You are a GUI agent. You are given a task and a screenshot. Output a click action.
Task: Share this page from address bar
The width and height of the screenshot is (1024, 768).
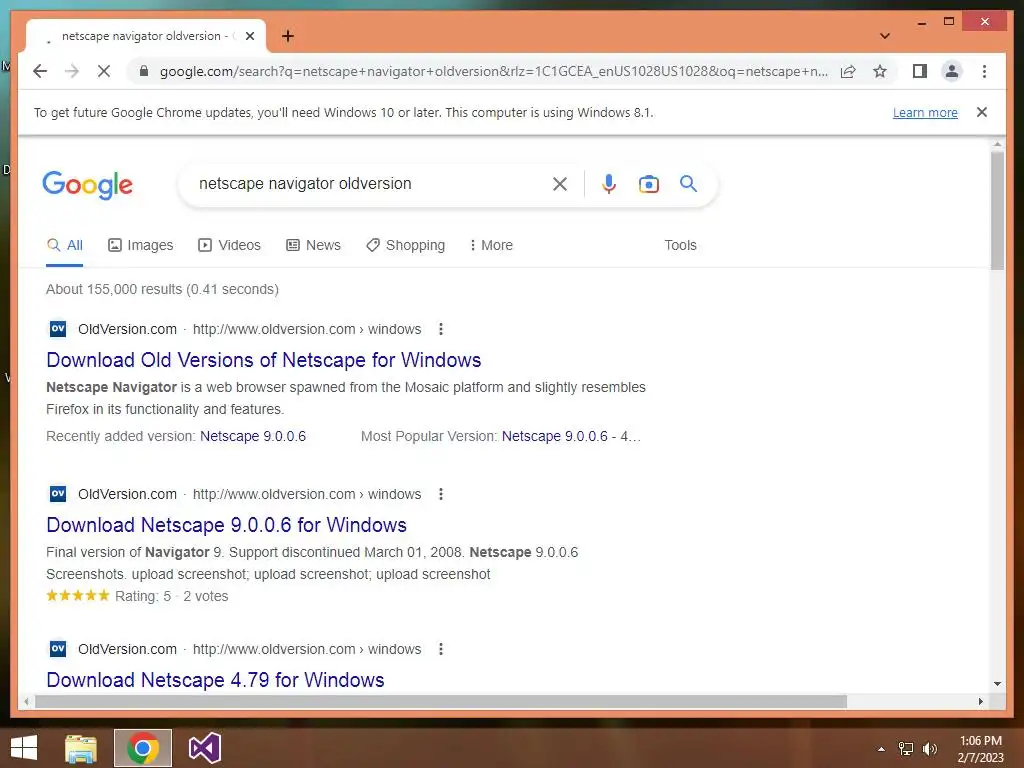pyautogui.click(x=848, y=71)
